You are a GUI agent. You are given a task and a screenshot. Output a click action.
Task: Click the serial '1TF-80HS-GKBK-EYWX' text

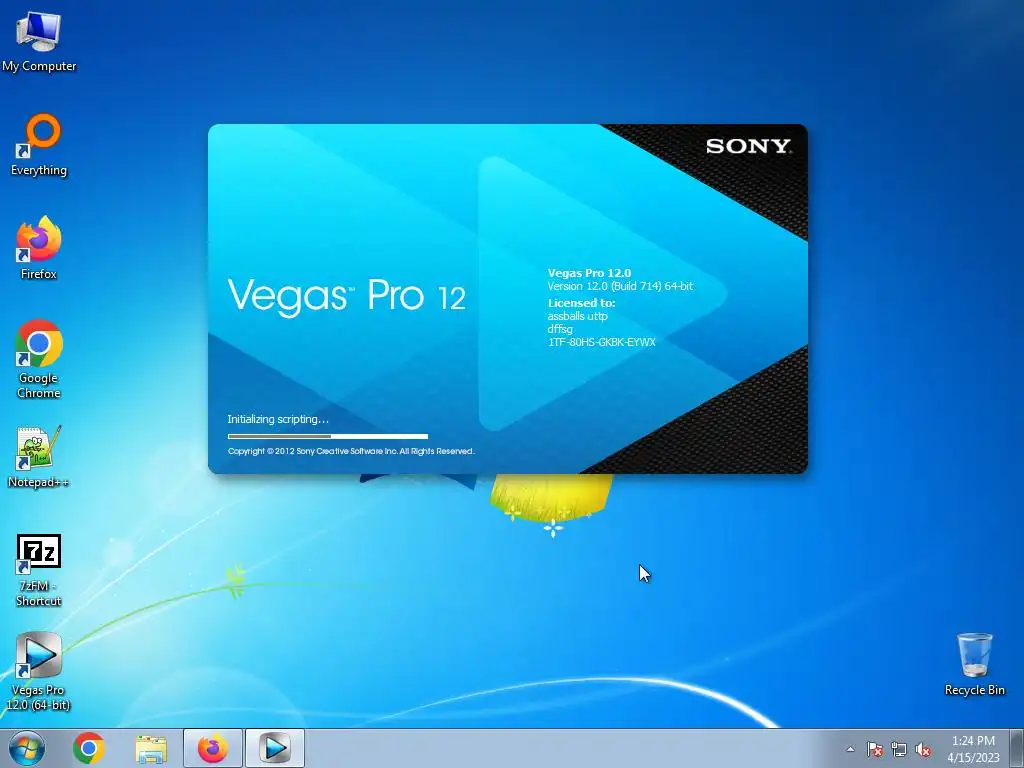pos(601,342)
